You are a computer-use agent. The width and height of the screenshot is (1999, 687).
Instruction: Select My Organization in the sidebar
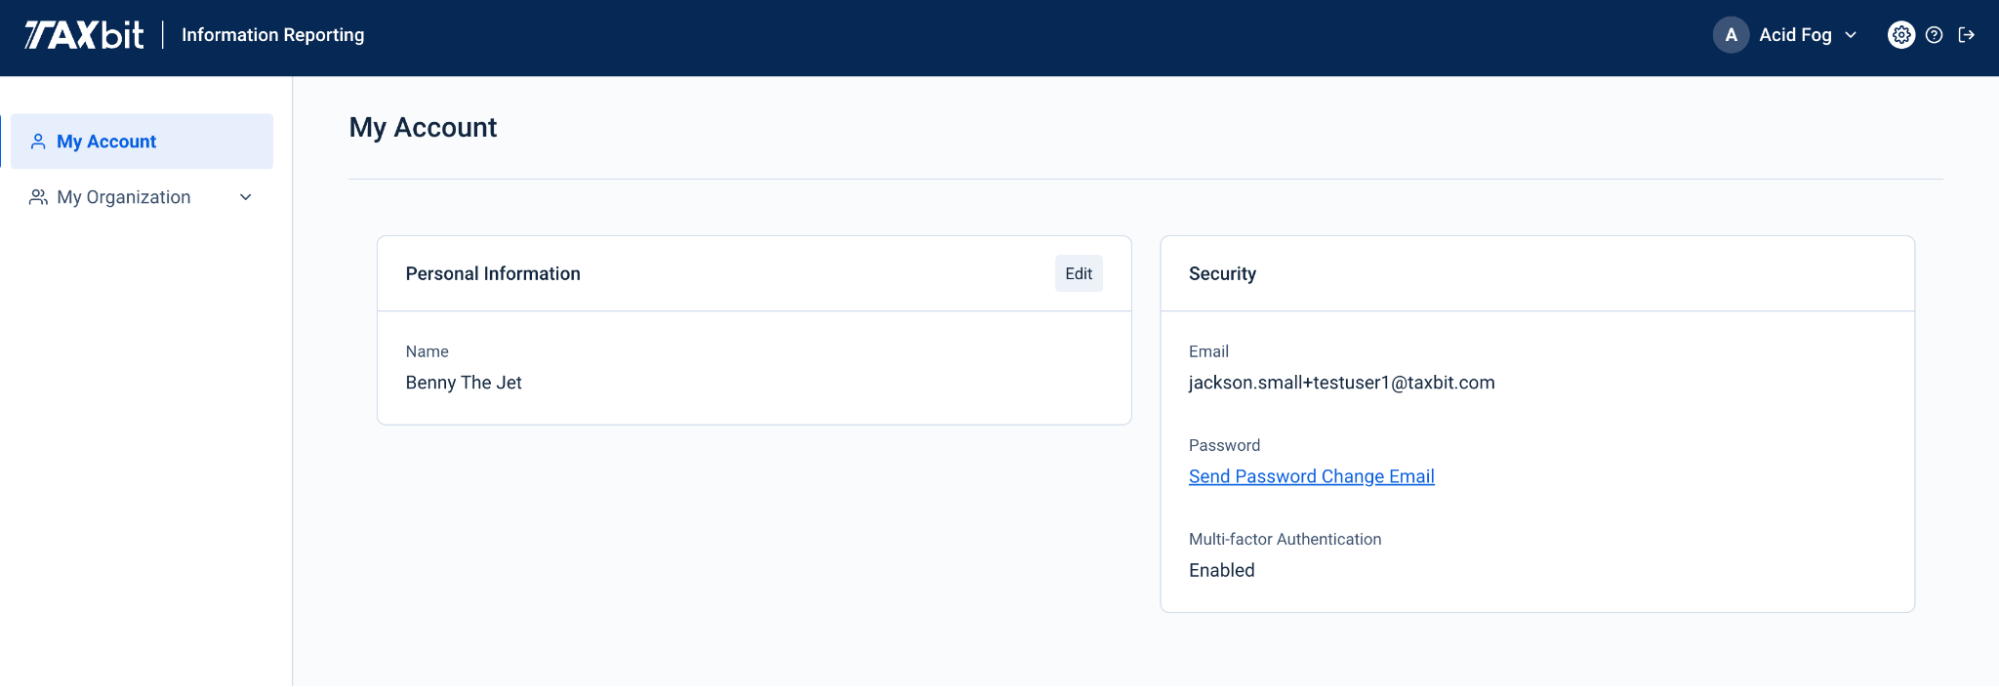[124, 198]
